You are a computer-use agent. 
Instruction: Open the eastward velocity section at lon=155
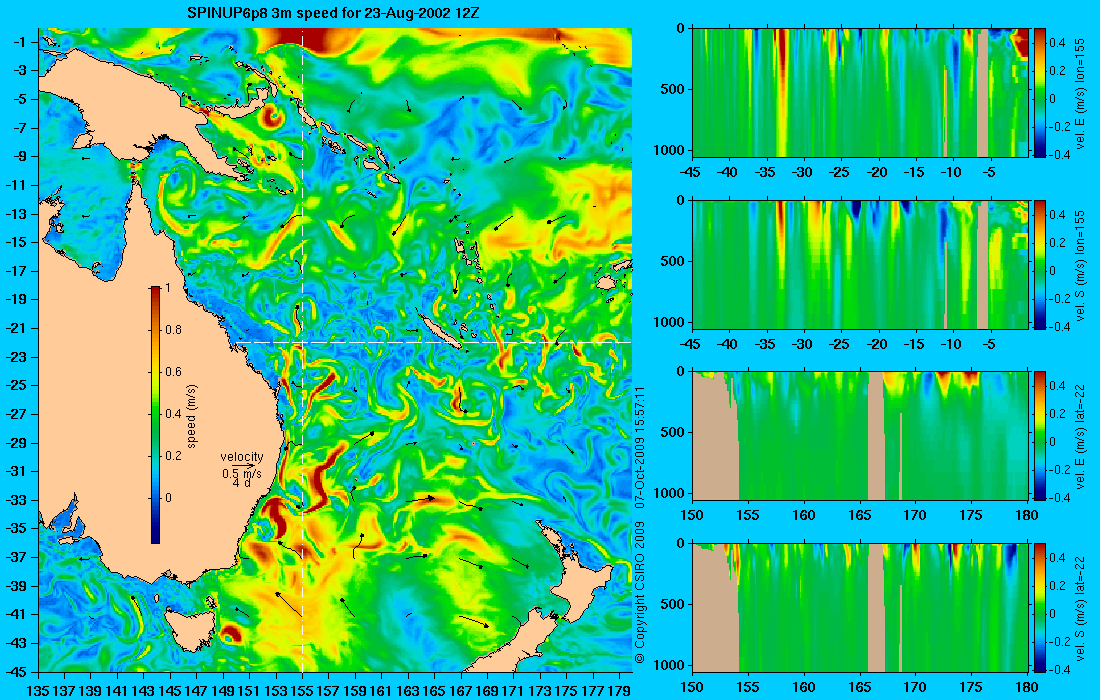coord(860,92)
